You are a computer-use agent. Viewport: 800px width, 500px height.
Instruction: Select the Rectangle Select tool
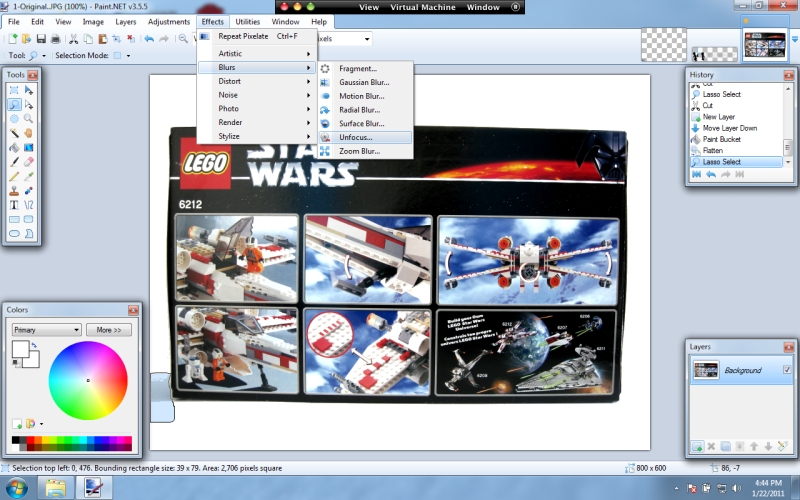(14, 90)
